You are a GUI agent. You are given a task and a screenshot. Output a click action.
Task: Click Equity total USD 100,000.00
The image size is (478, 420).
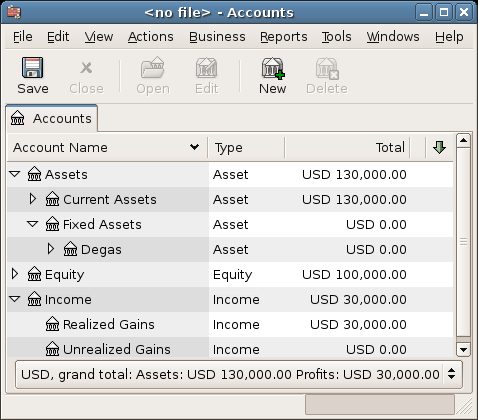[x=354, y=274]
